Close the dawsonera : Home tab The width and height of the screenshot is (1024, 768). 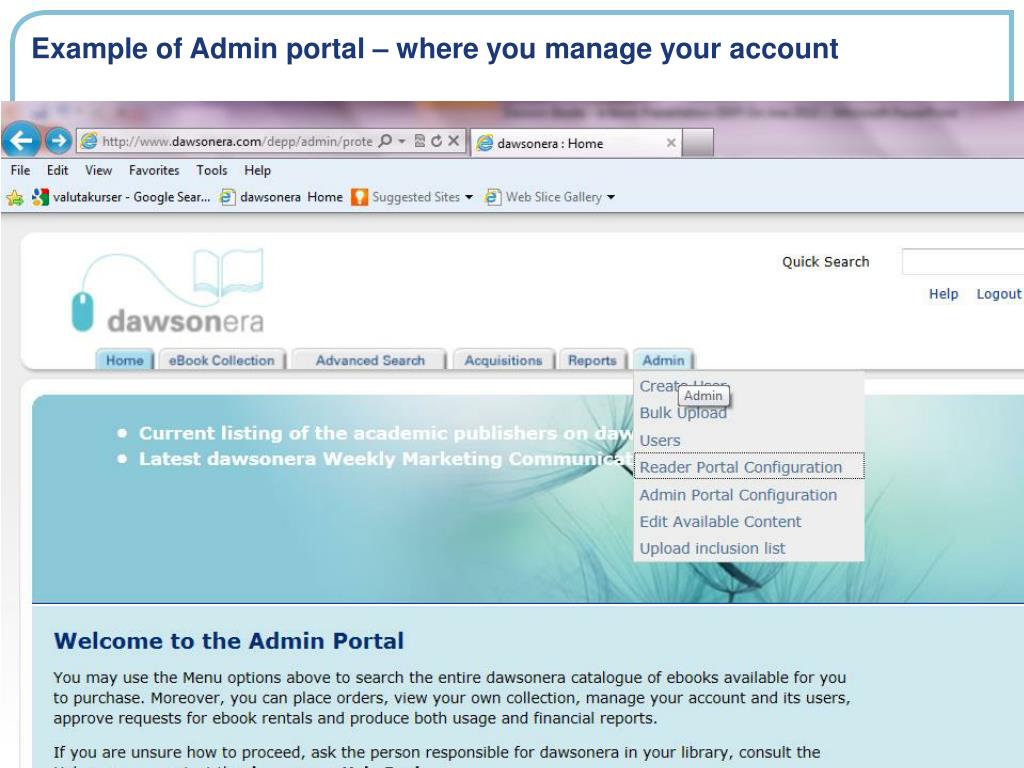point(671,143)
